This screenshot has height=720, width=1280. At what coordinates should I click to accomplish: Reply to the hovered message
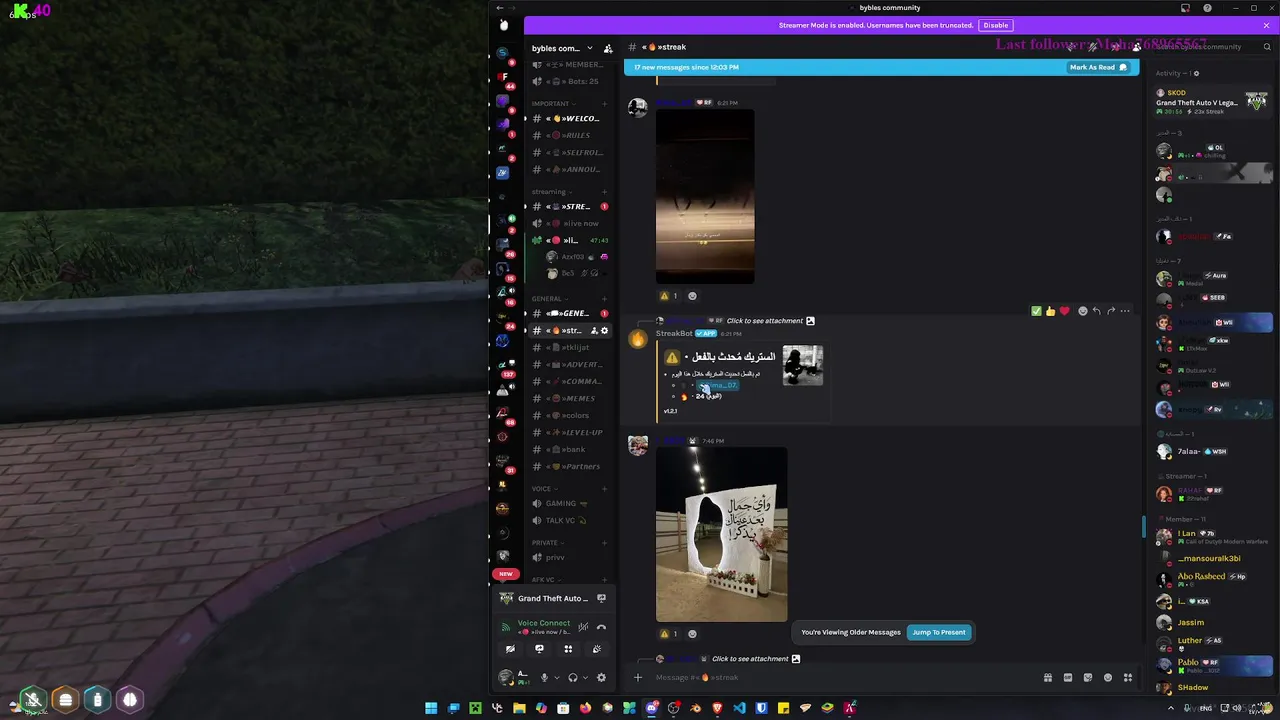tap(1096, 311)
